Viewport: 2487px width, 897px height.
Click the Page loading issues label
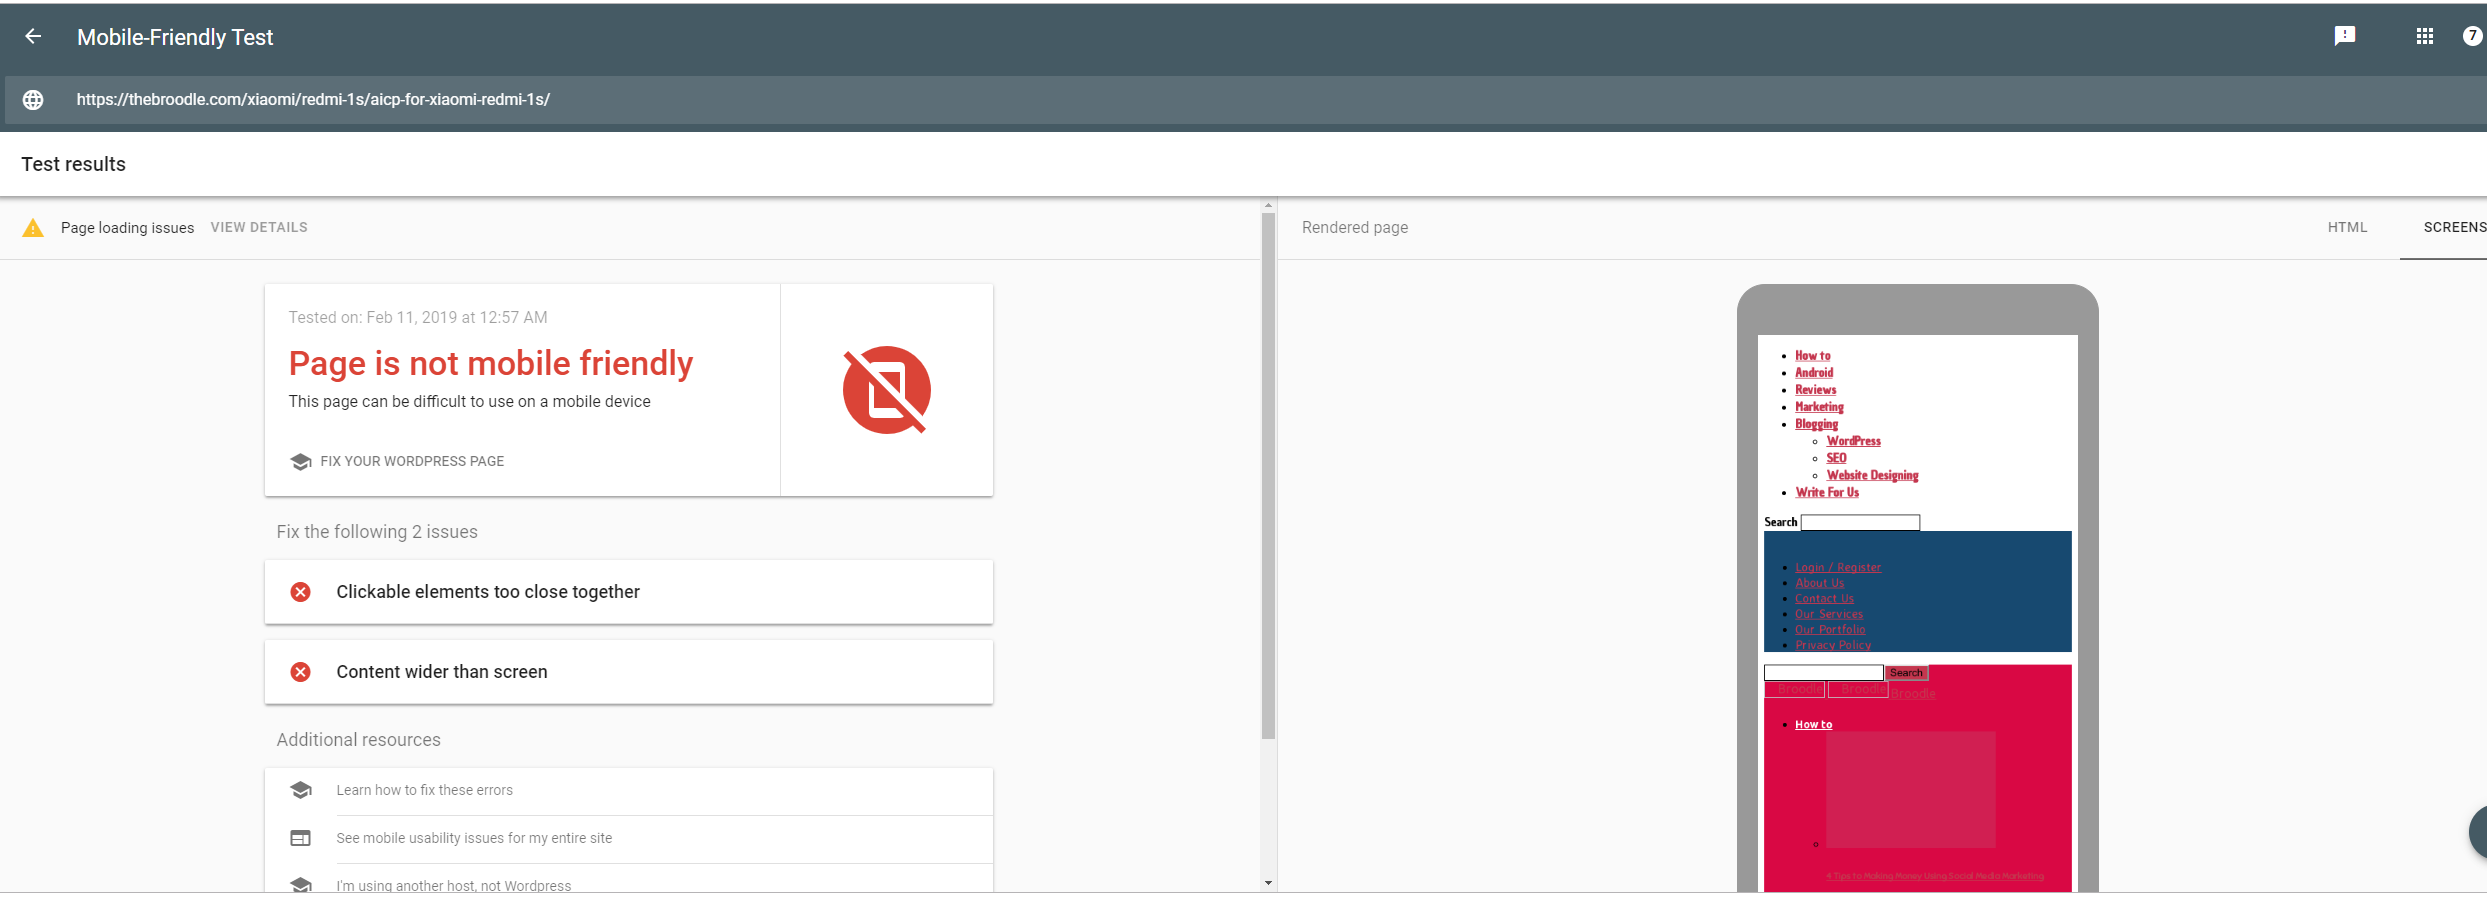pos(128,228)
